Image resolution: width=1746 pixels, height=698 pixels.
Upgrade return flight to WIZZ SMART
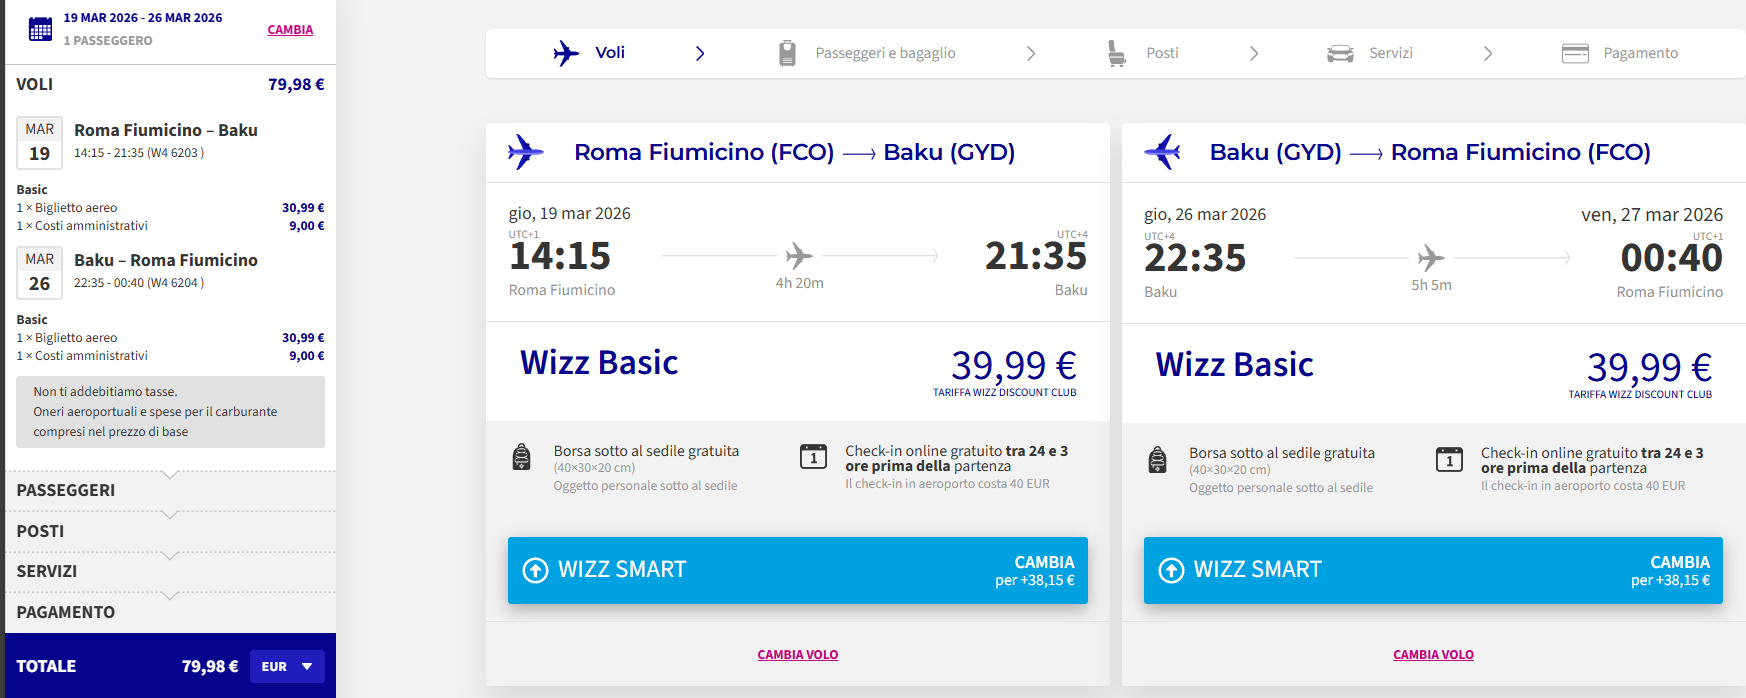1432,570
